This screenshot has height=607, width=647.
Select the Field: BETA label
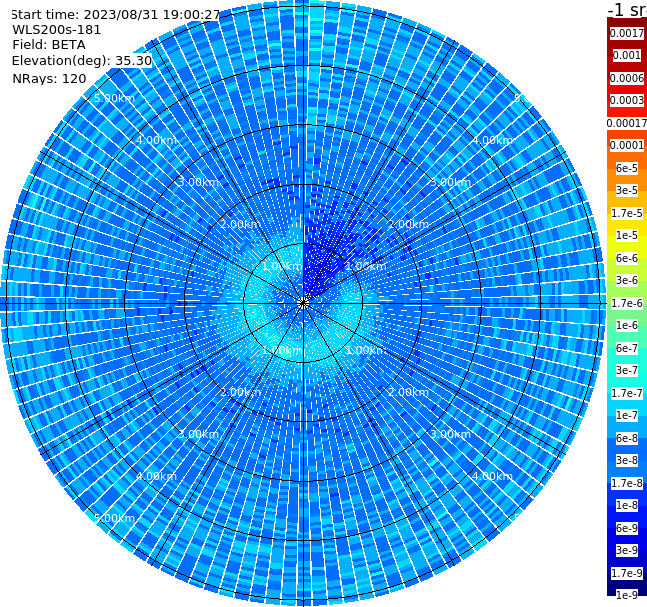[49, 45]
